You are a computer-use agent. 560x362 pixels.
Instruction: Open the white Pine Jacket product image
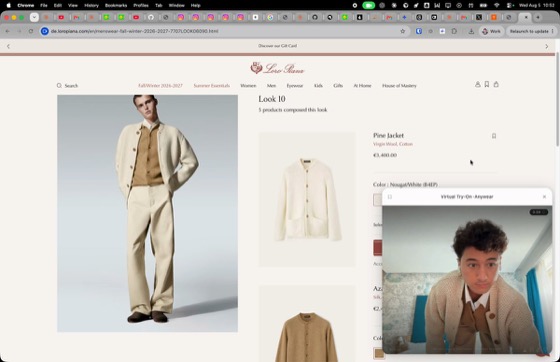[x=307, y=200]
